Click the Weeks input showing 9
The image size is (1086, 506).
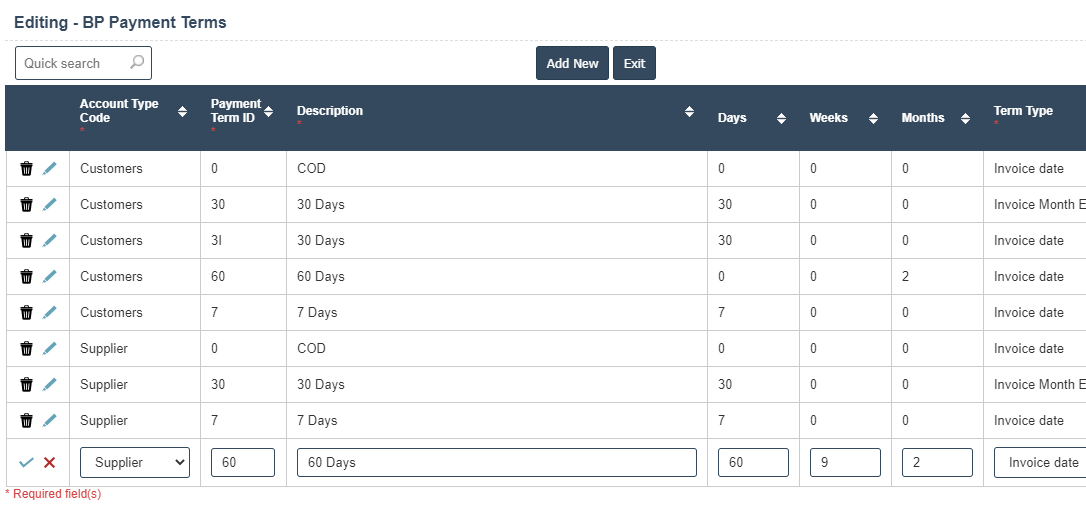[844, 463]
